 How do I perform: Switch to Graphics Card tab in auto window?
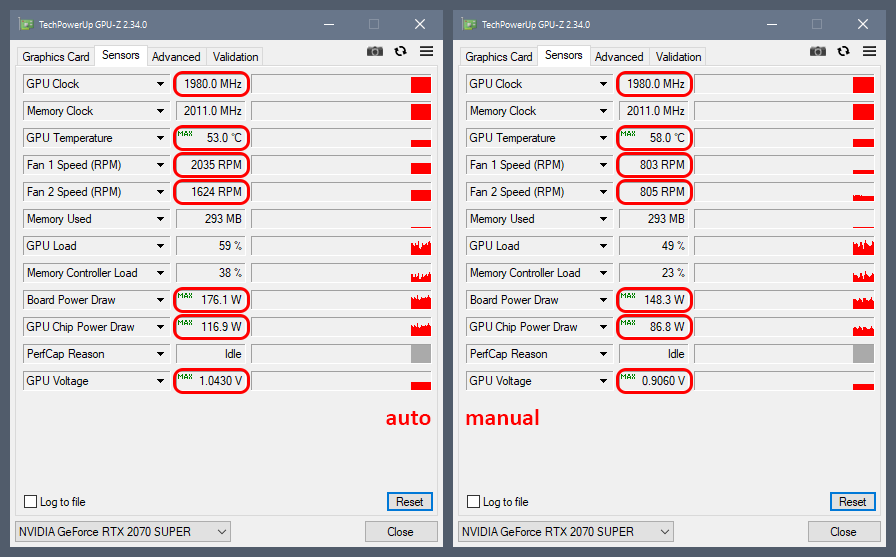[x=55, y=57]
